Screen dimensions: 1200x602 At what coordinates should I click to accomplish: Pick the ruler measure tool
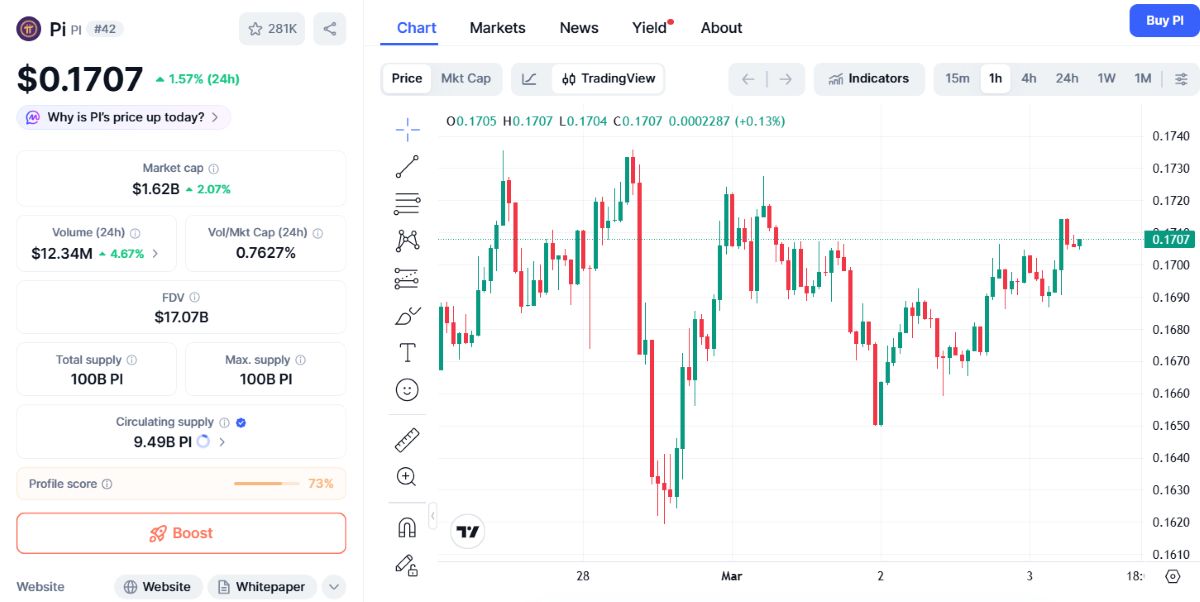pyautogui.click(x=407, y=440)
